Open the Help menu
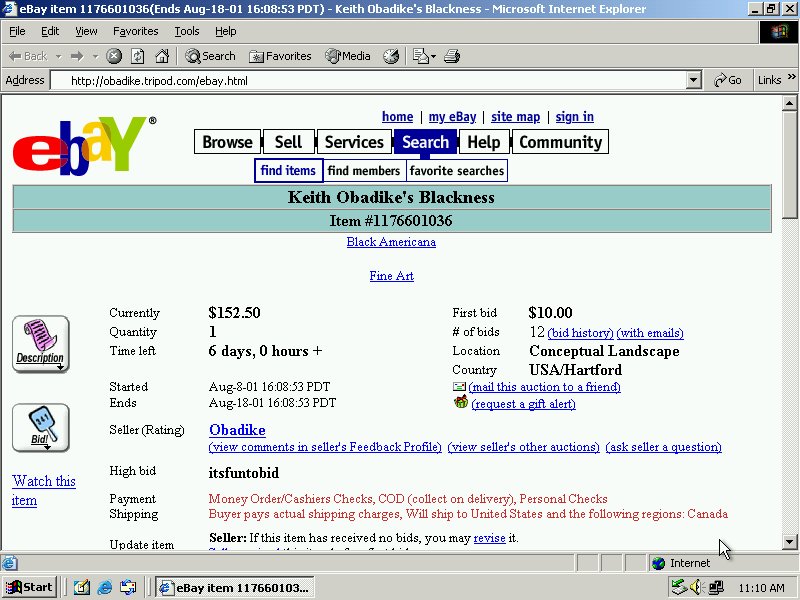The height and width of the screenshot is (600, 800). 226,31
